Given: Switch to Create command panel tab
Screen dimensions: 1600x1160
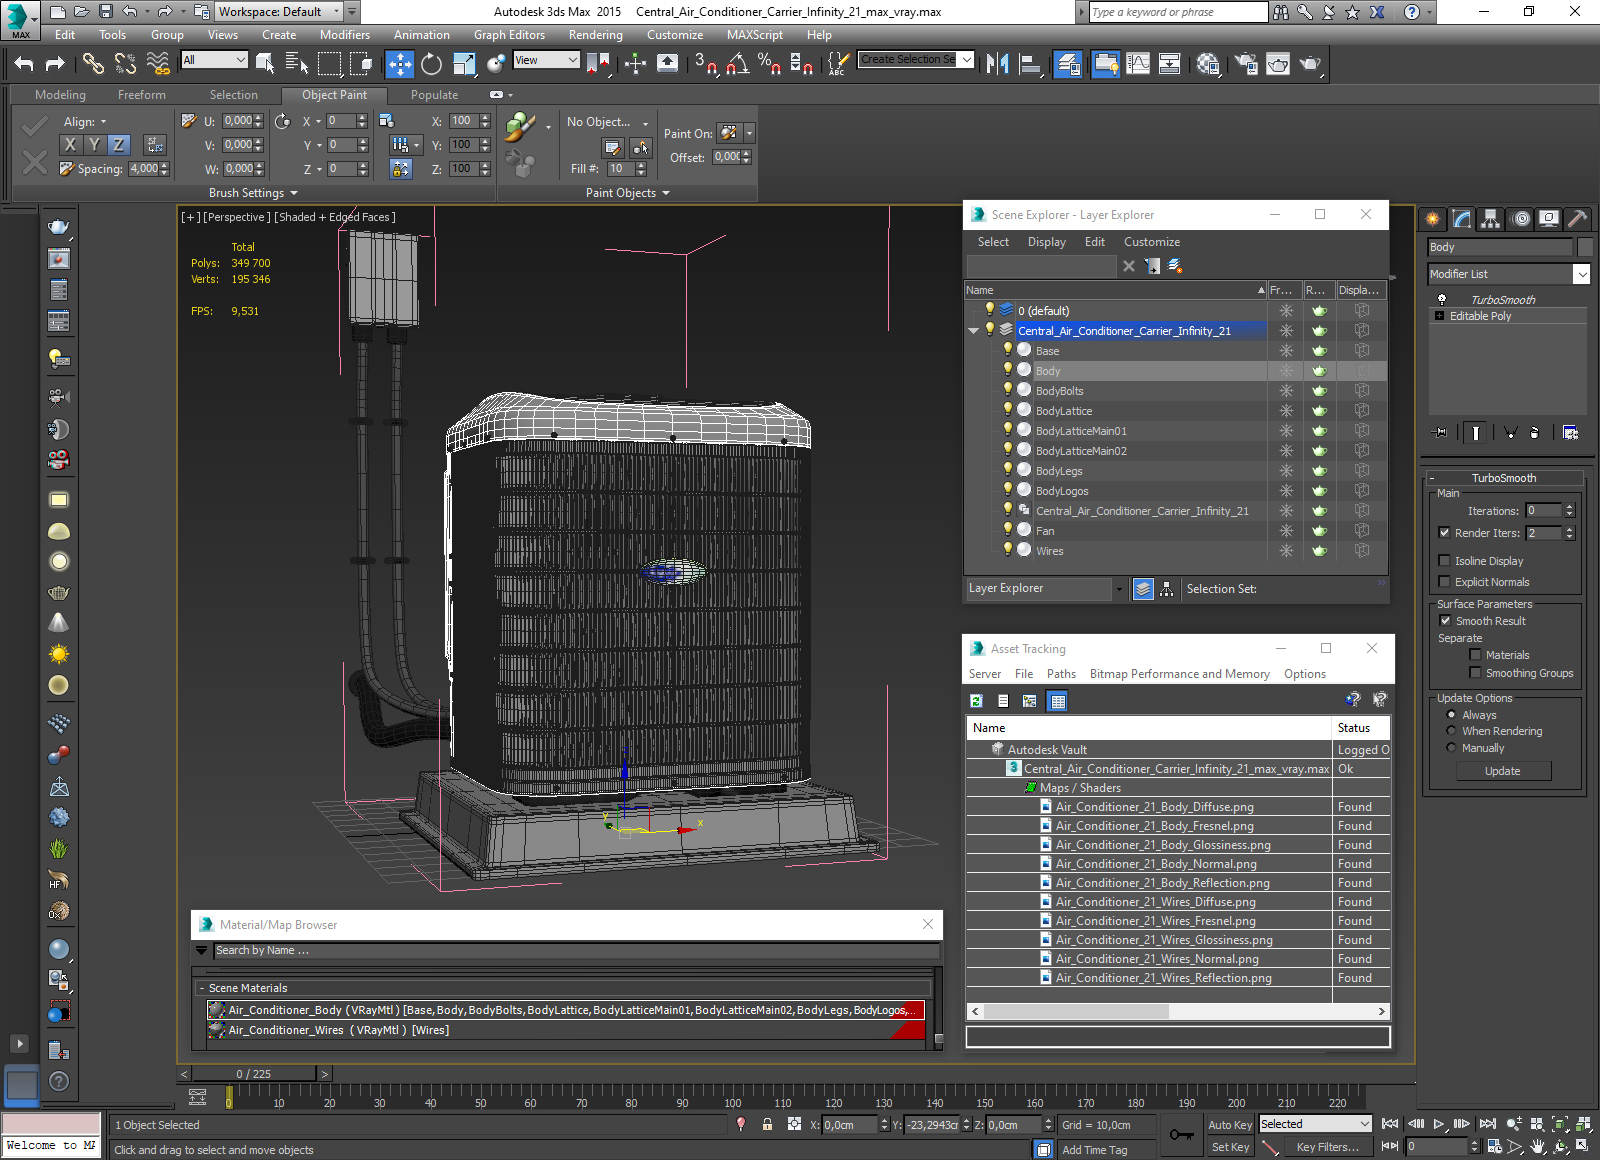Looking at the screenshot, I should [x=1433, y=219].
